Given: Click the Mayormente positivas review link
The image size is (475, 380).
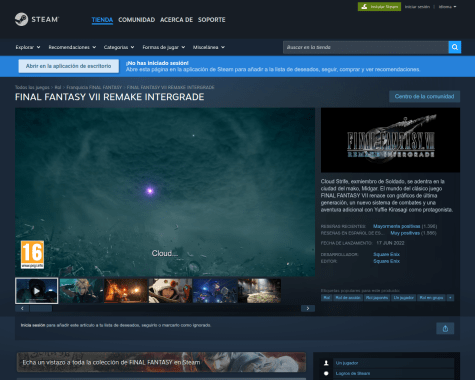Looking at the screenshot, I should (397, 226).
